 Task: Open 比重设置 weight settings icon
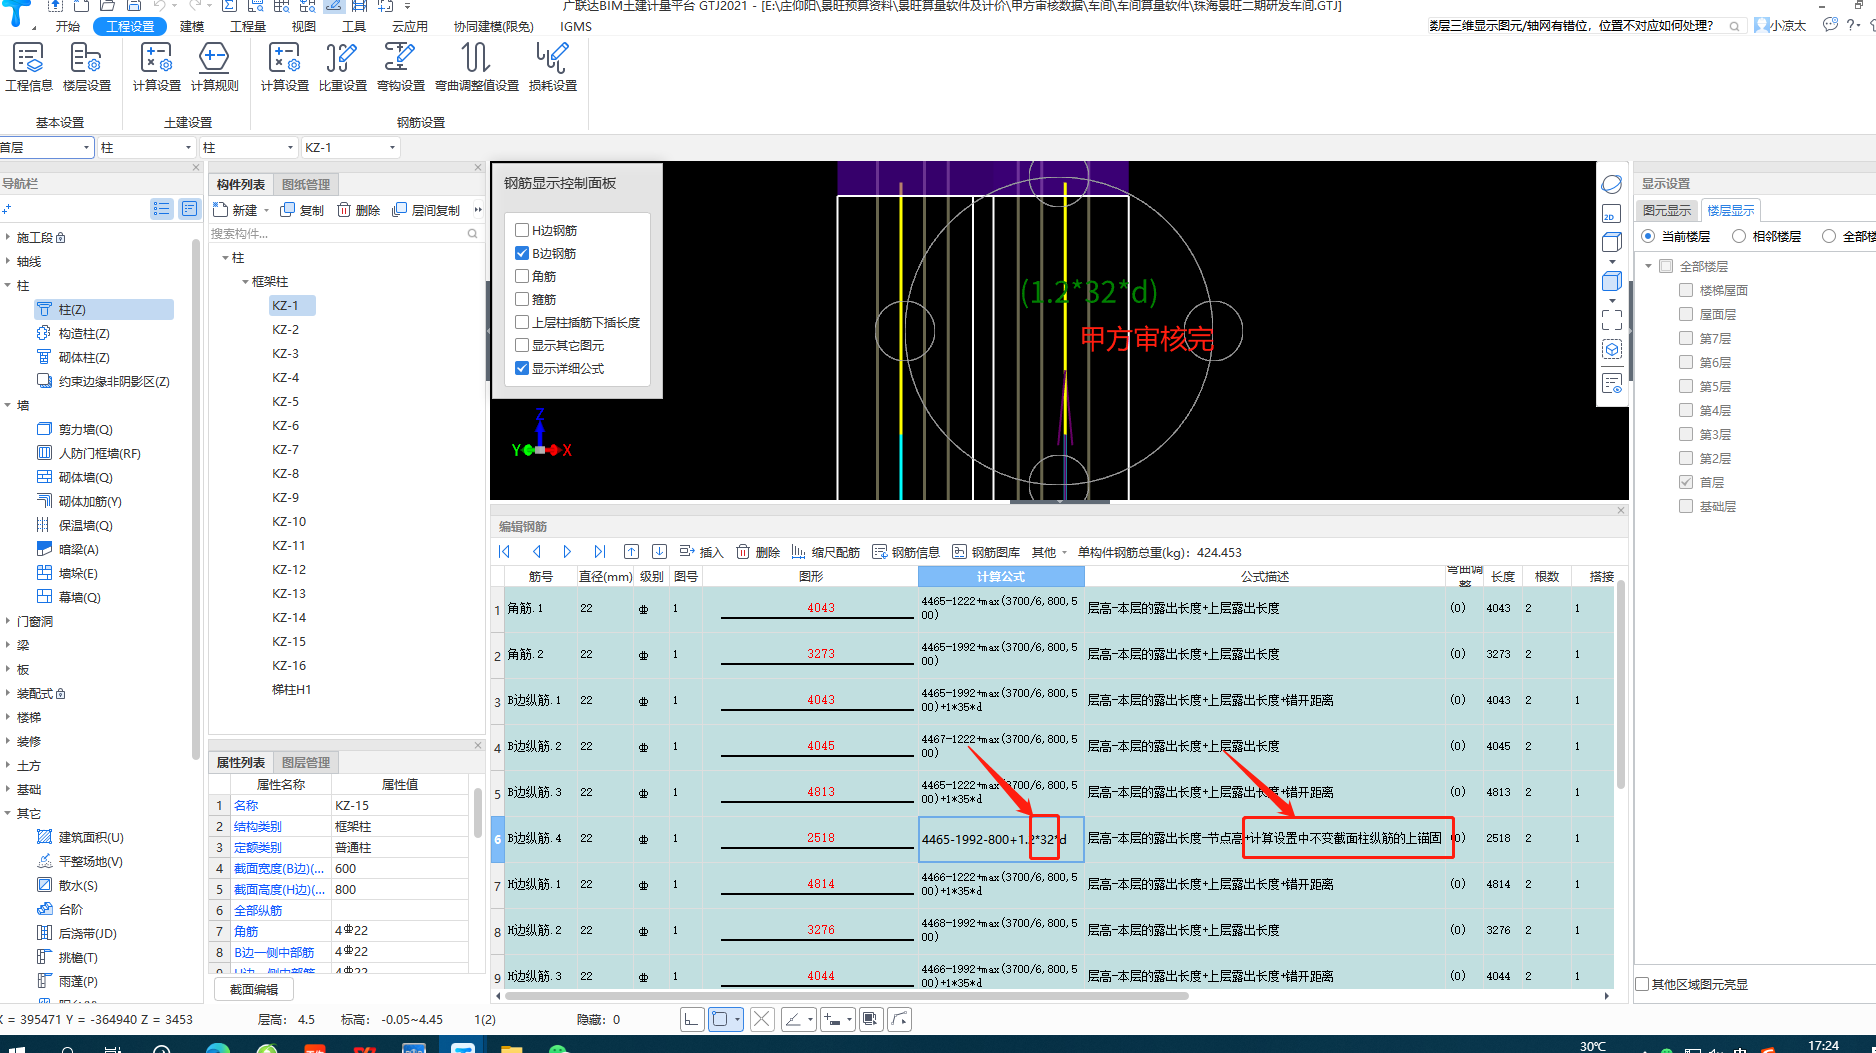pos(342,67)
